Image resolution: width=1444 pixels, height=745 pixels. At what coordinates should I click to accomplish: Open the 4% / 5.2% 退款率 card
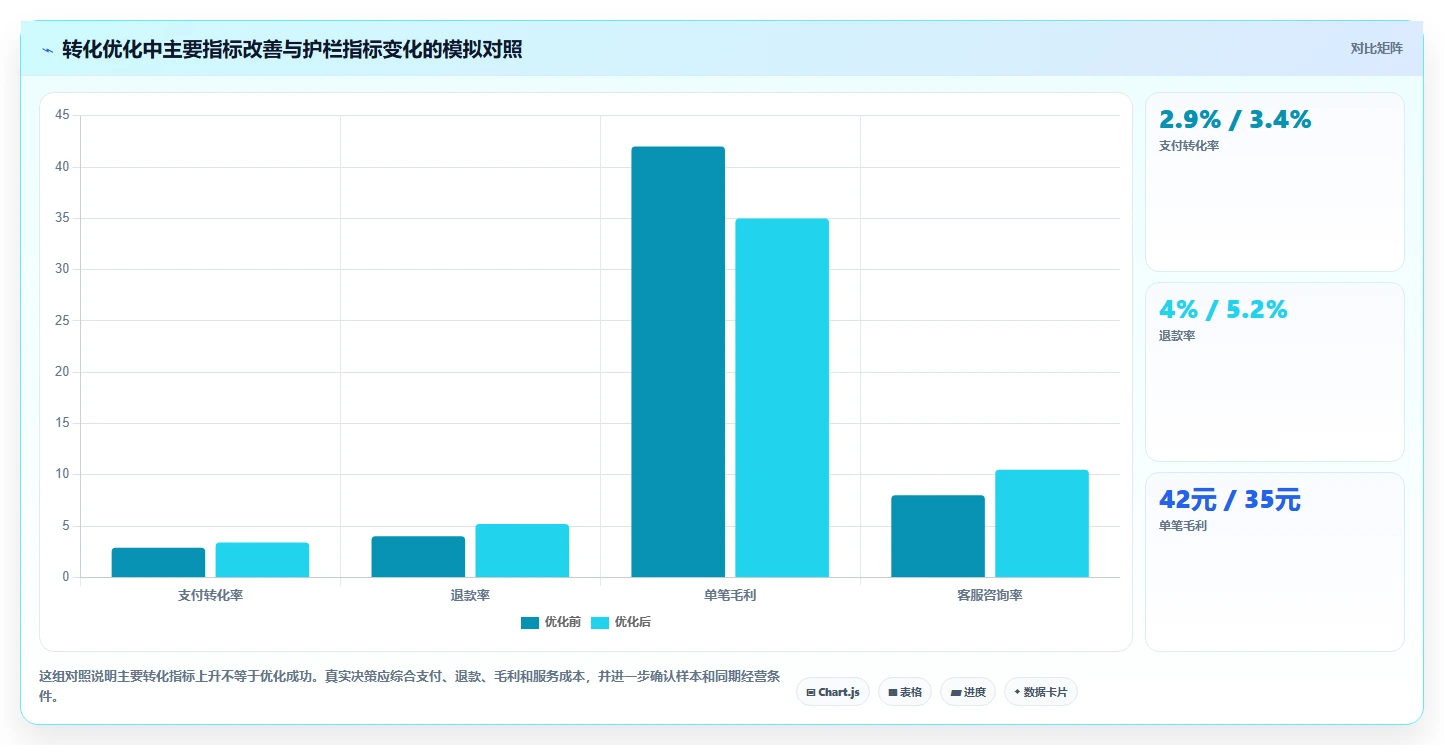1274,372
